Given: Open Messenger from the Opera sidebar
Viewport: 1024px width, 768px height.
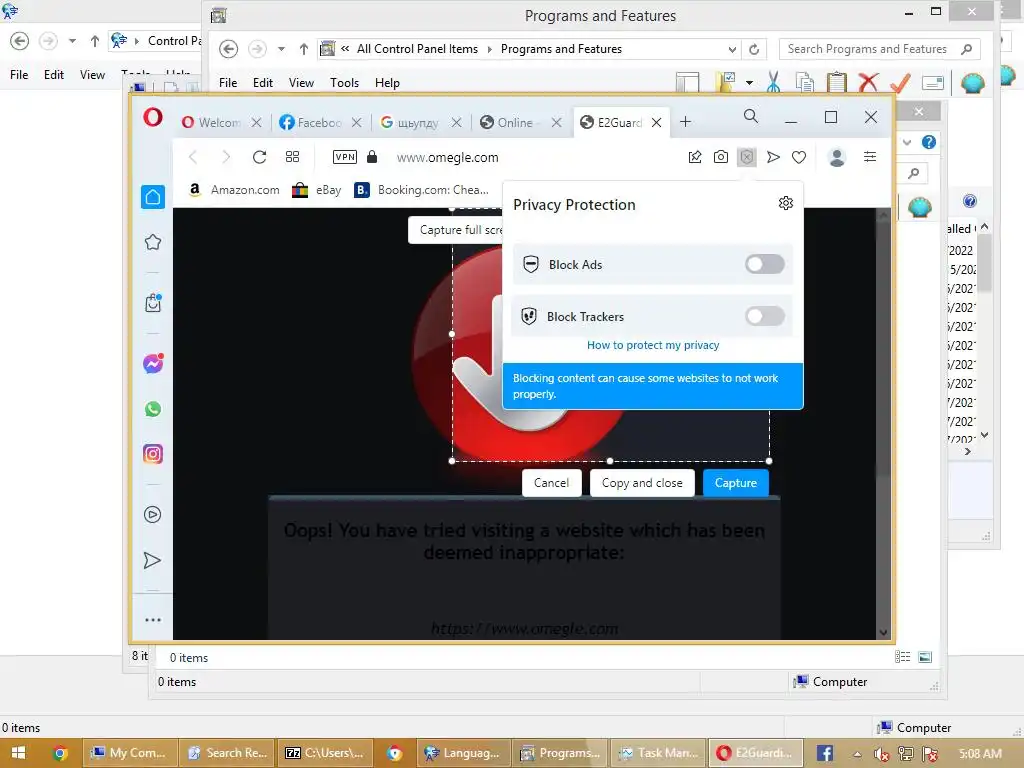Looking at the screenshot, I should click(x=153, y=363).
